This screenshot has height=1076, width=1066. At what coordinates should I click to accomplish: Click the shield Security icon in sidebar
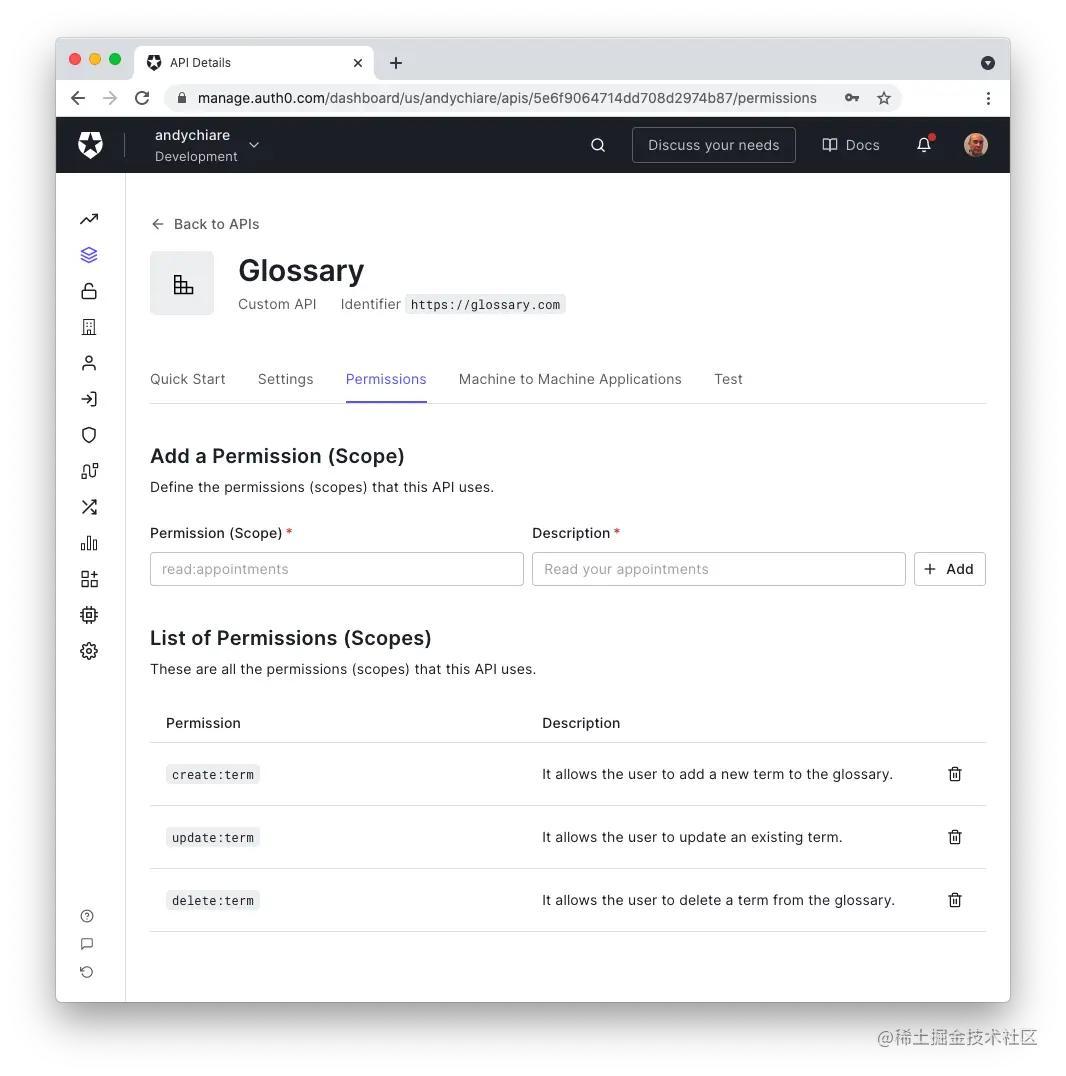[89, 434]
